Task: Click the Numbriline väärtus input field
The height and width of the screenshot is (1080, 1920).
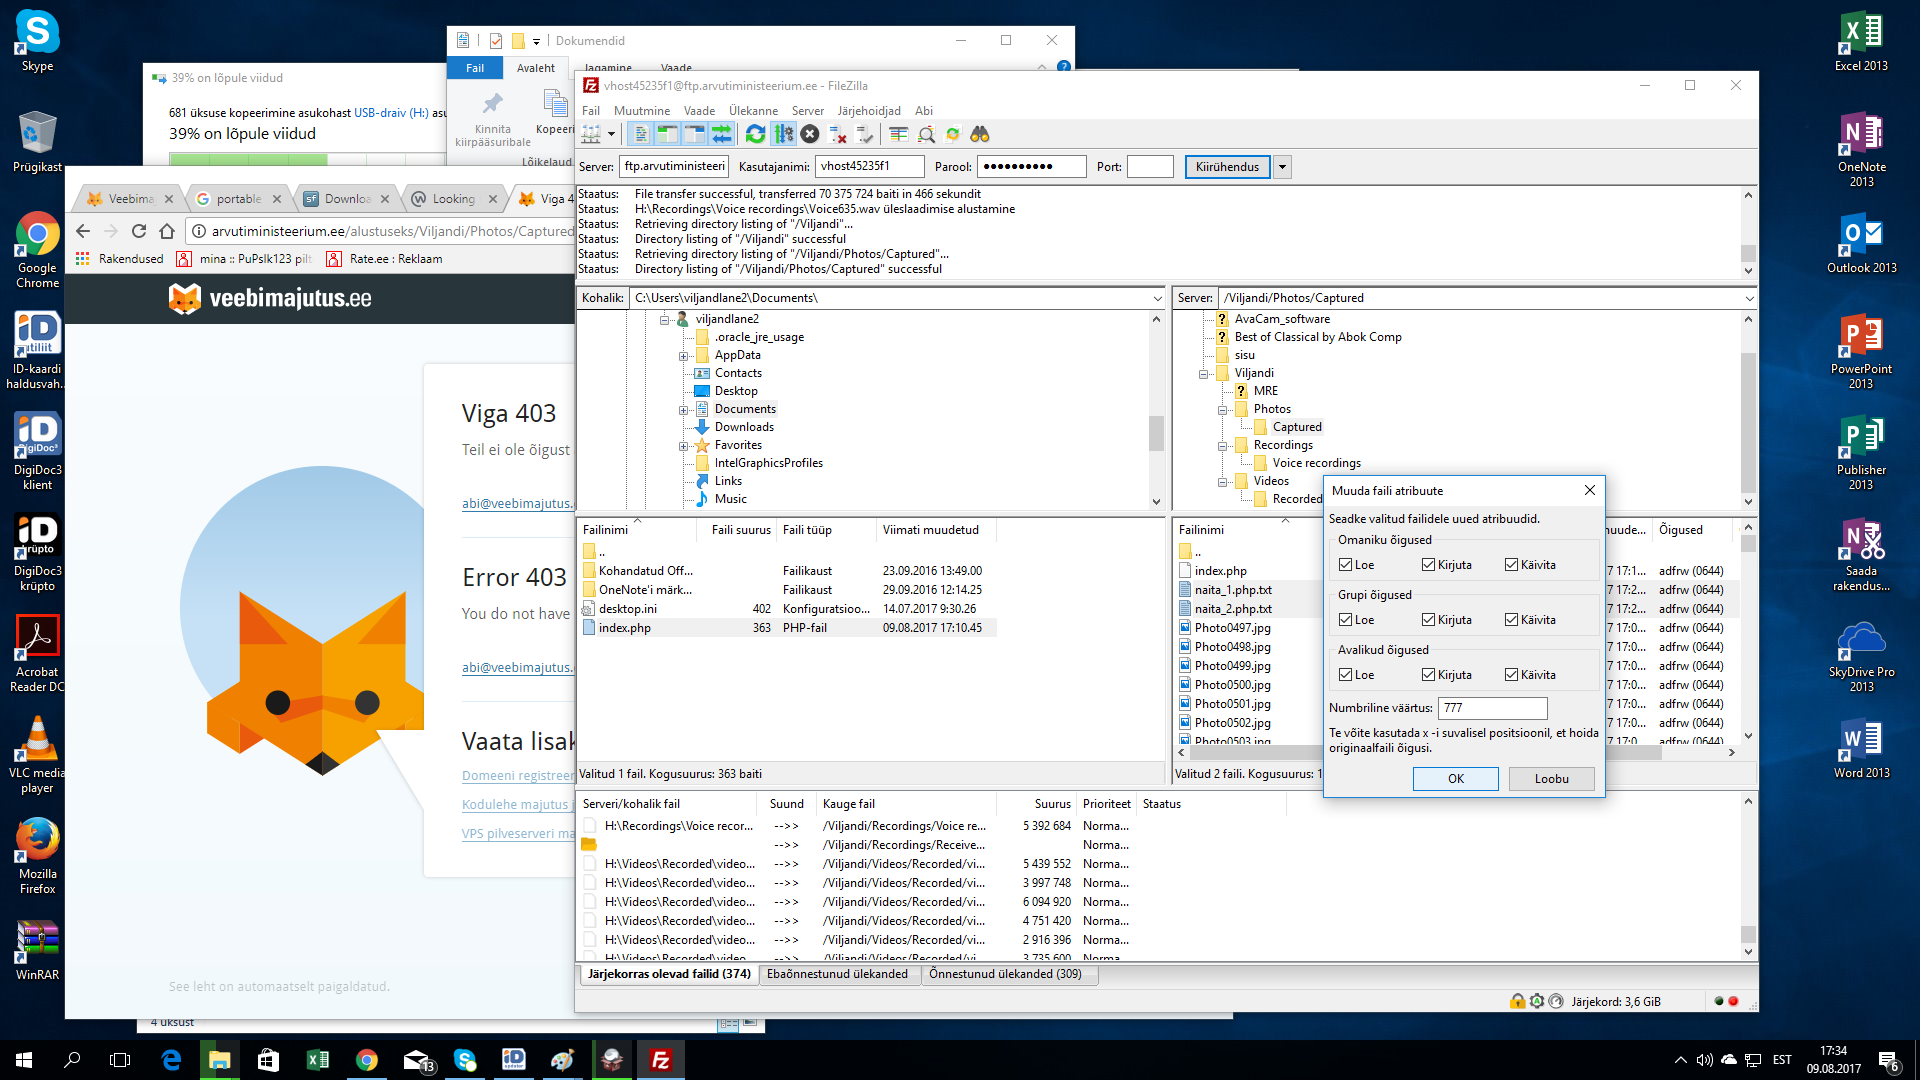Action: click(1492, 708)
